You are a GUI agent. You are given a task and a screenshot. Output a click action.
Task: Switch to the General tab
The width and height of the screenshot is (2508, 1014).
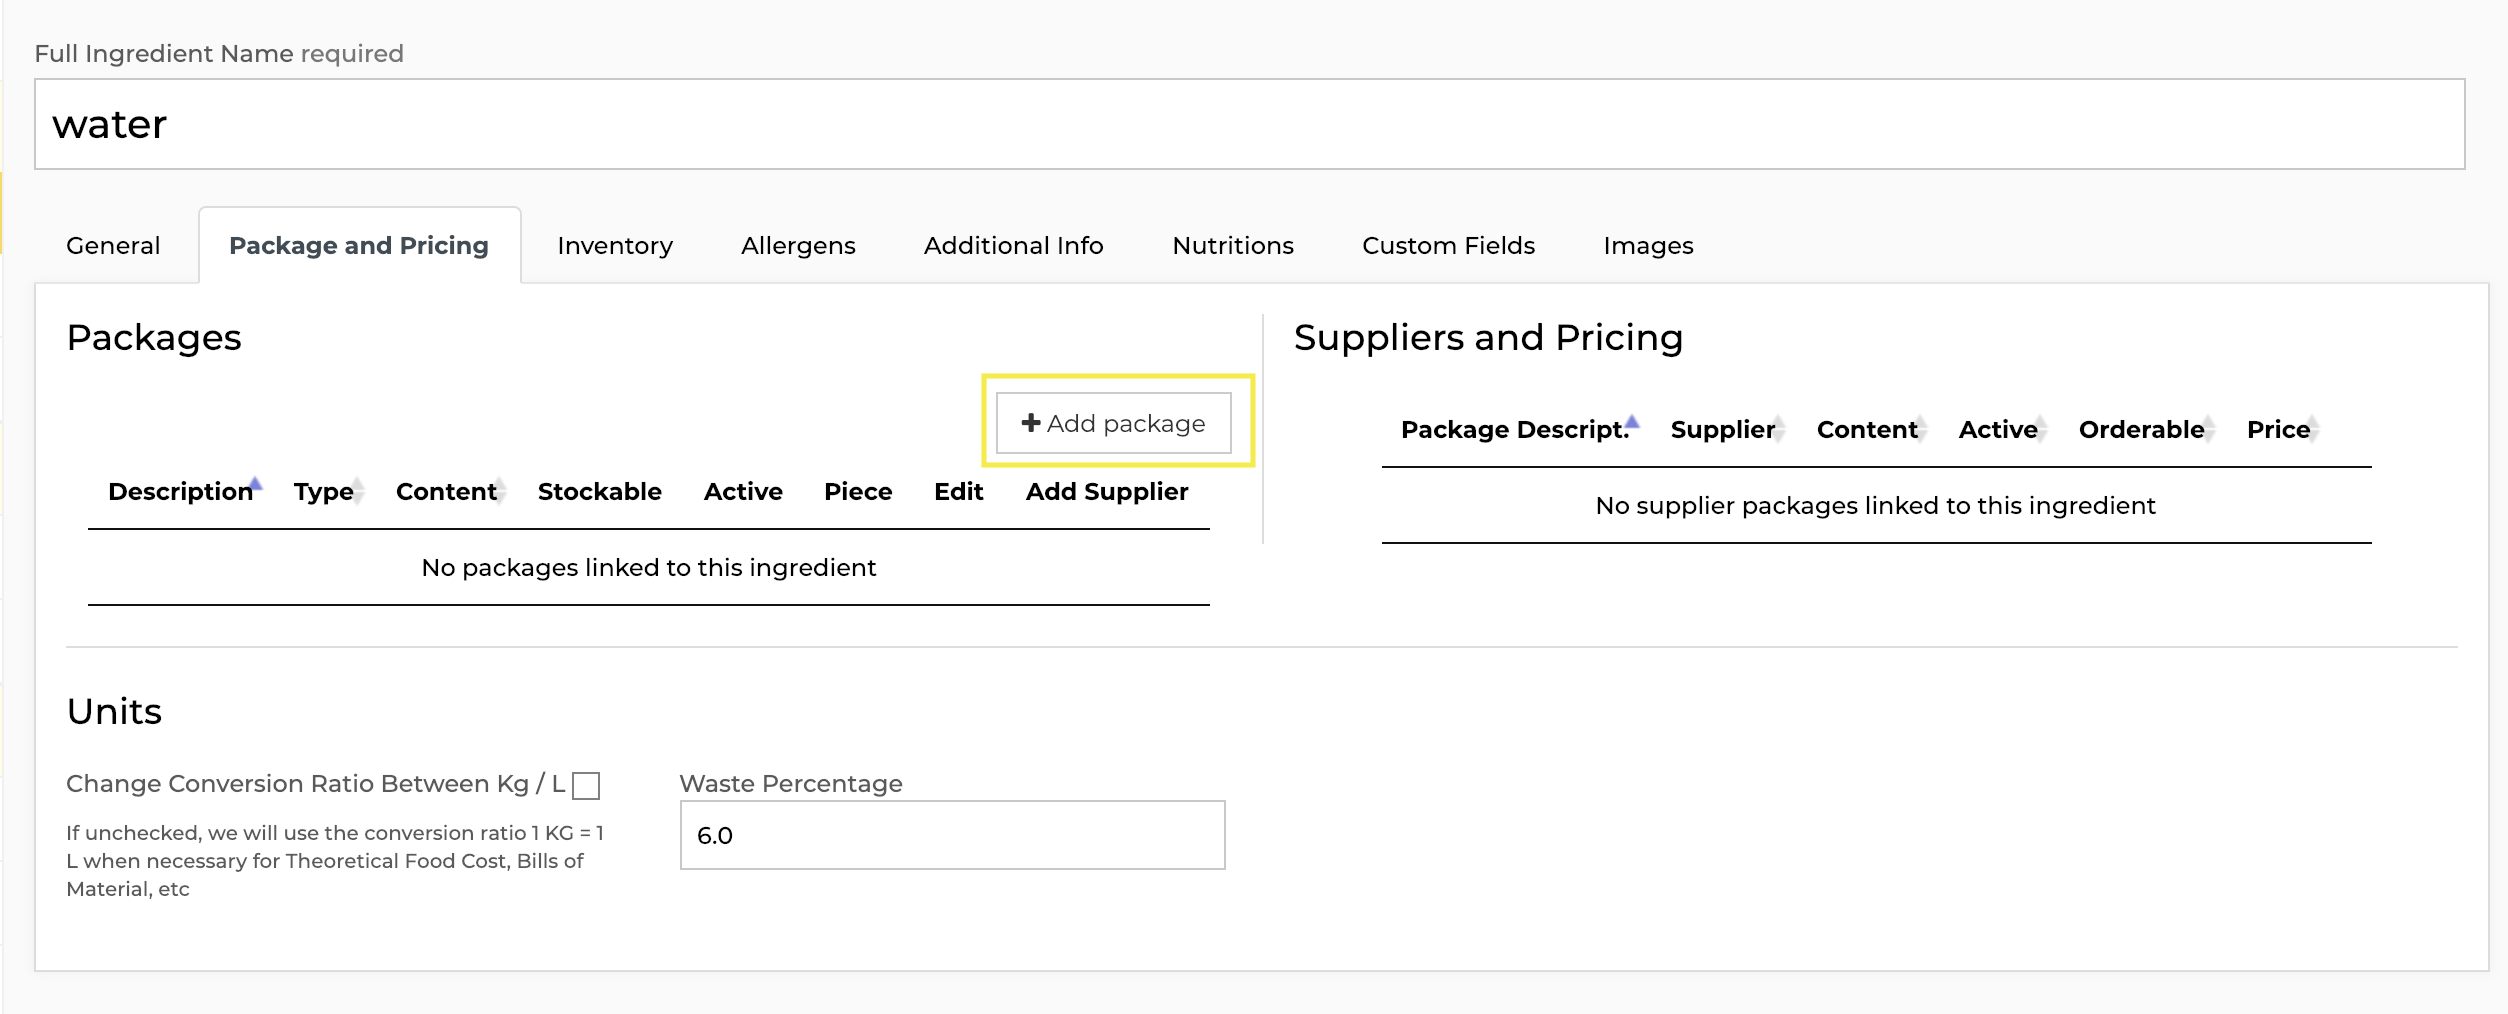[112, 245]
